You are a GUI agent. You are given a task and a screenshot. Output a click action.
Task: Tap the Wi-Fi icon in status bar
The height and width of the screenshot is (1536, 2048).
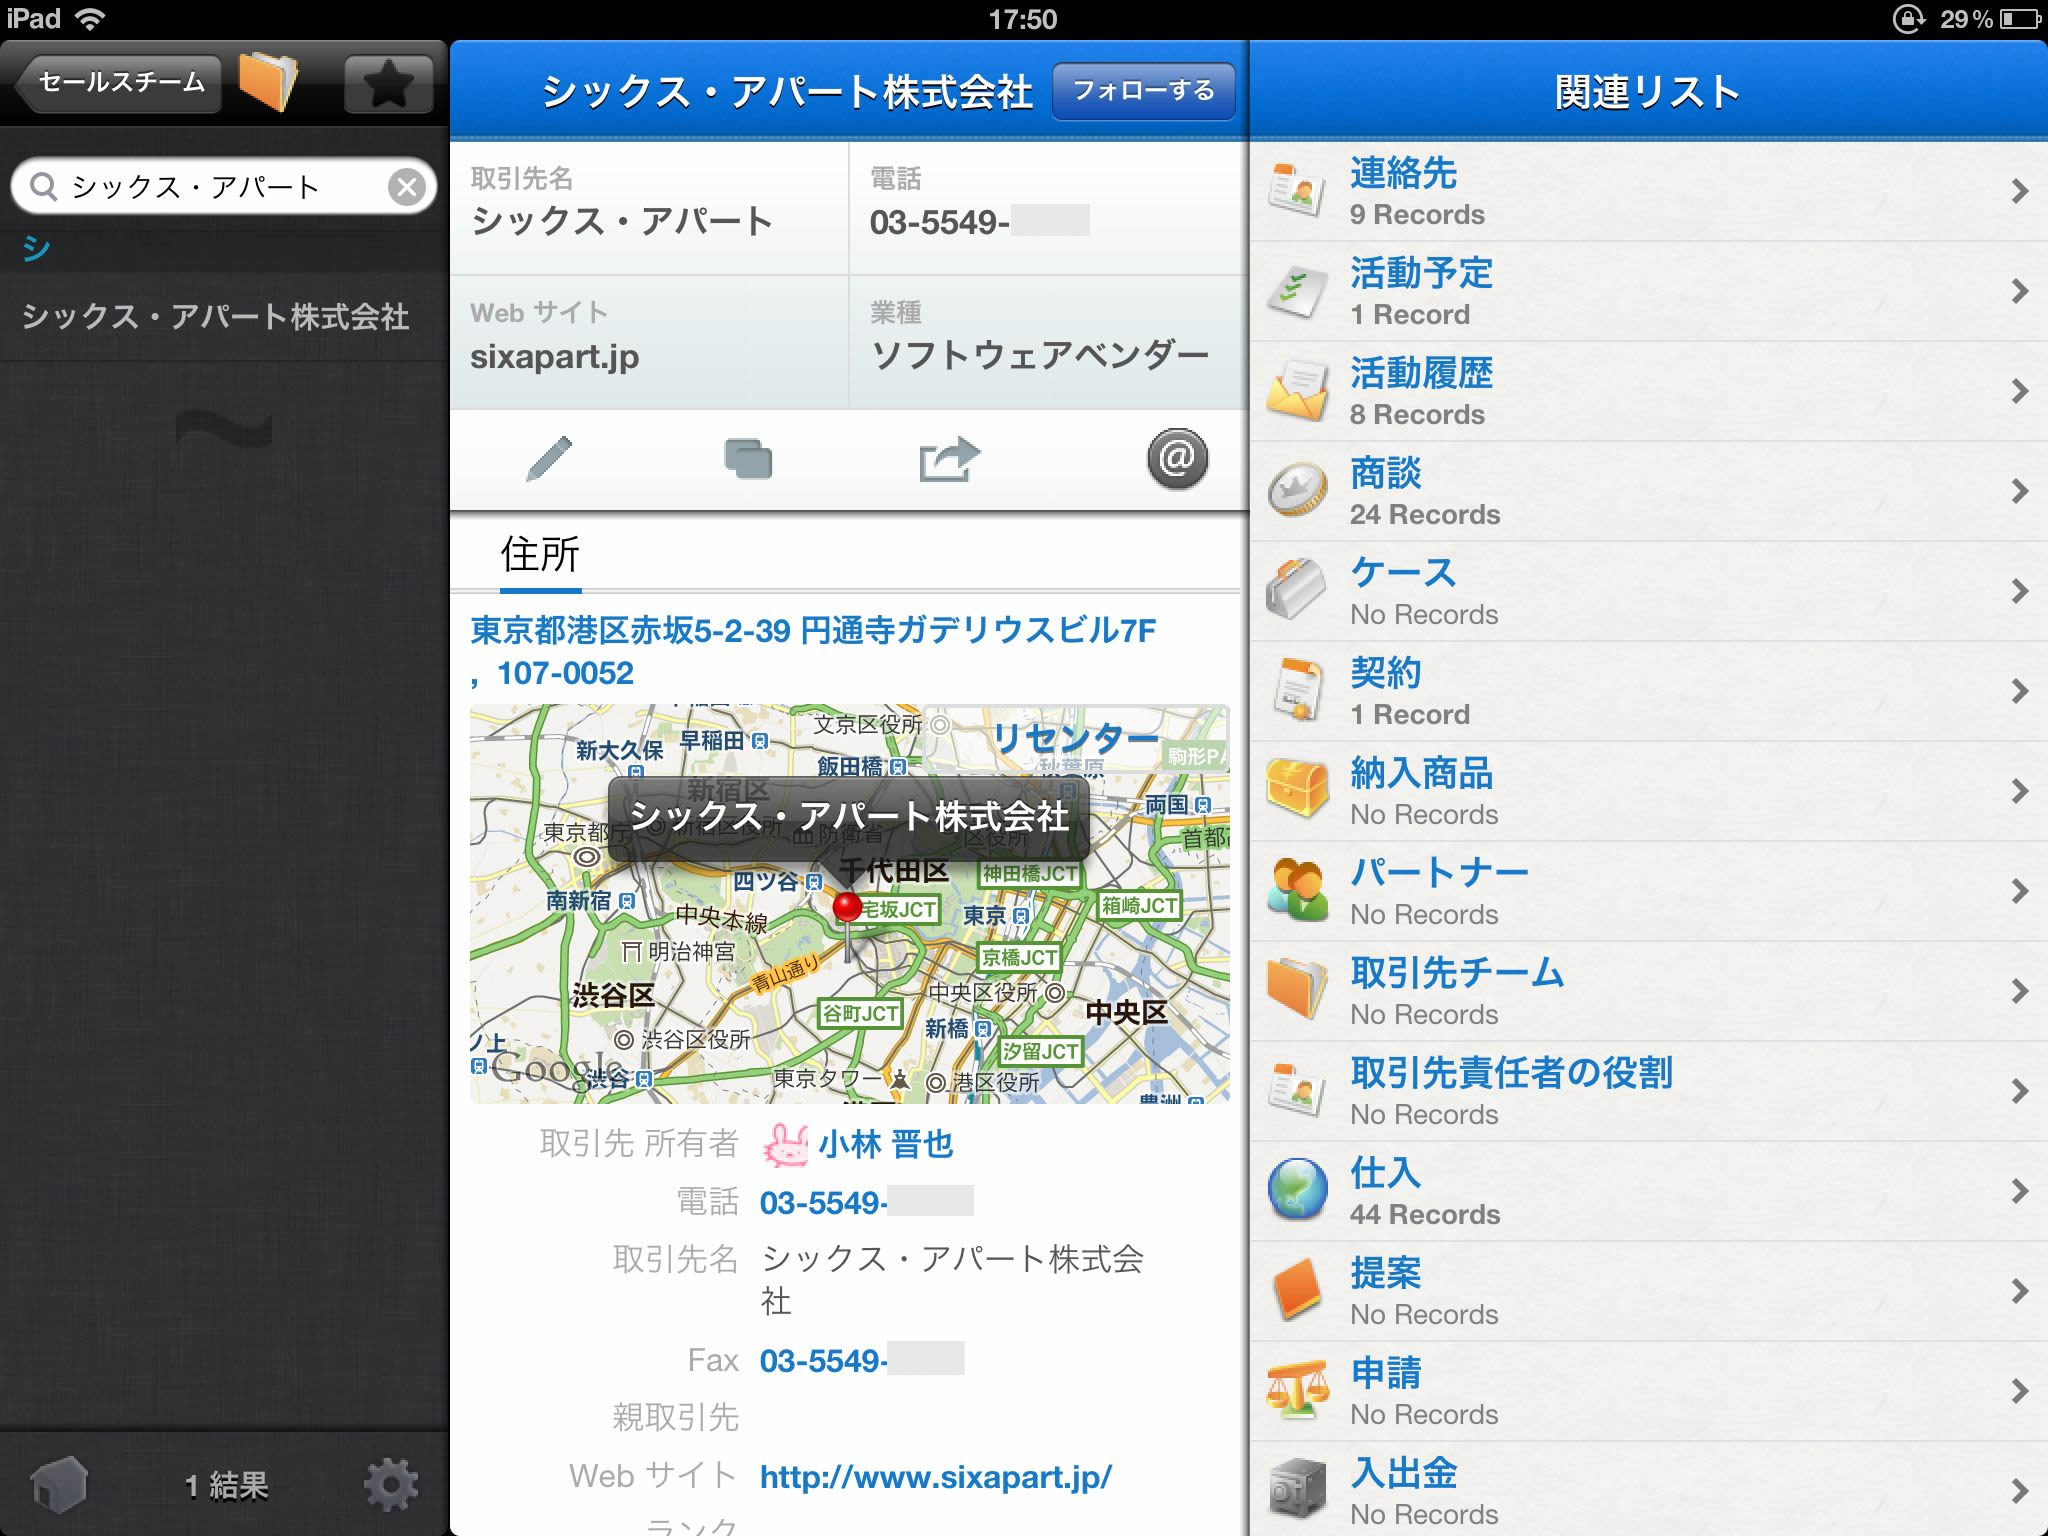click(x=91, y=19)
